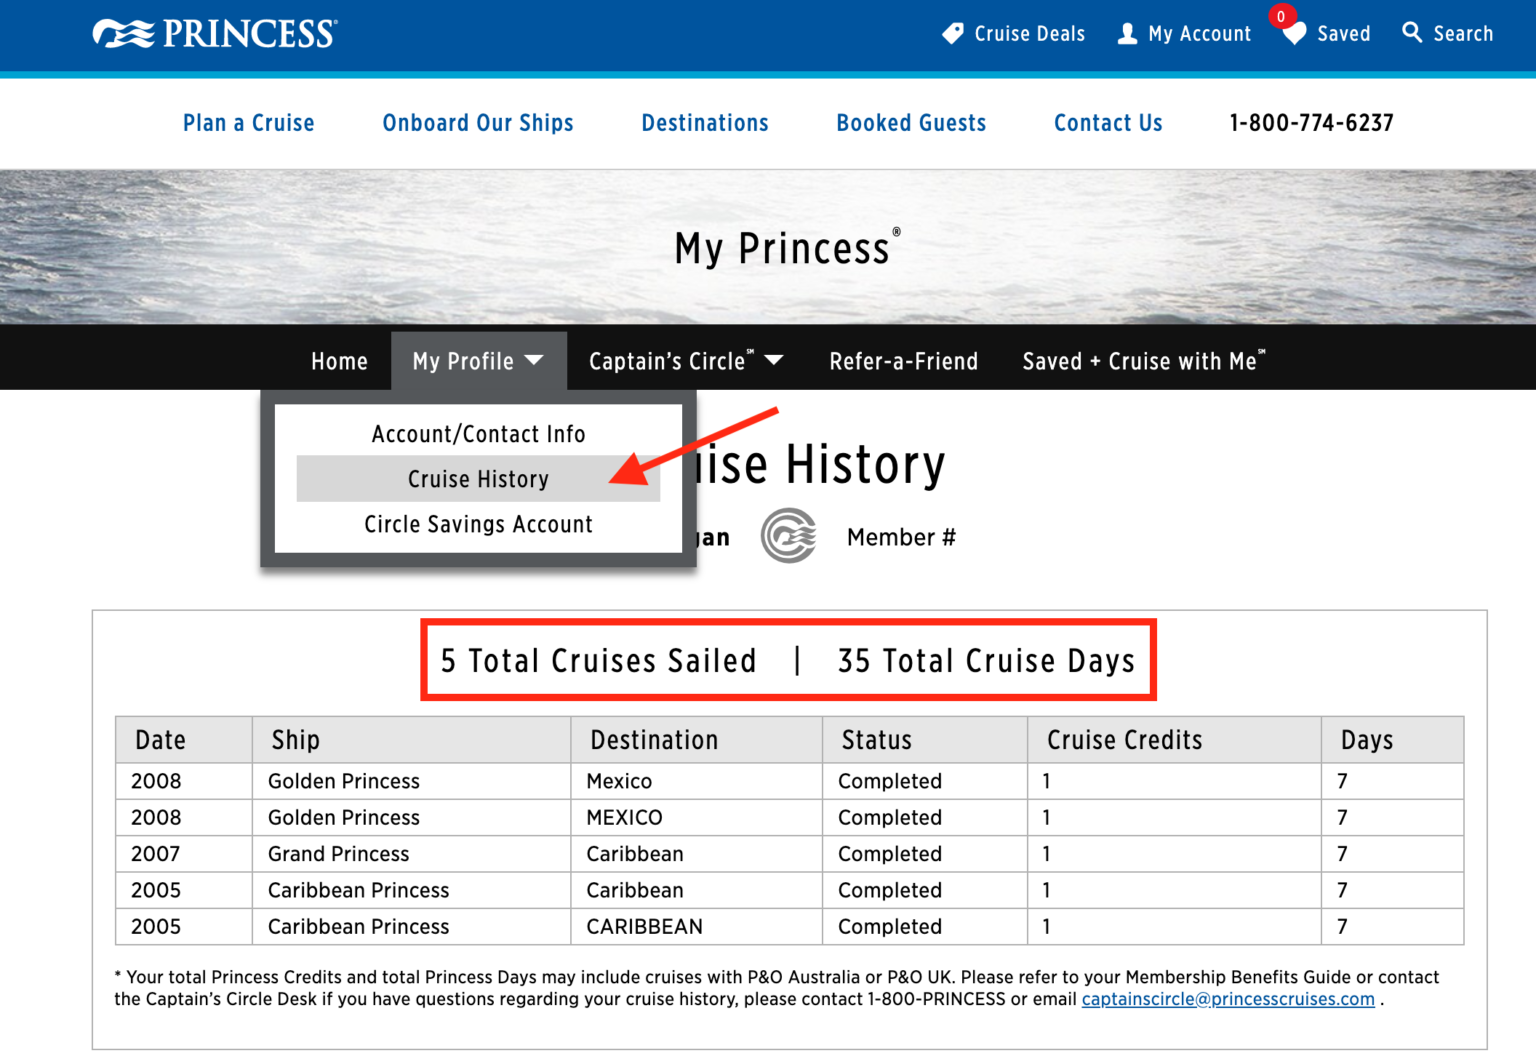Click Contact Us in the navigation

pos(1108,123)
